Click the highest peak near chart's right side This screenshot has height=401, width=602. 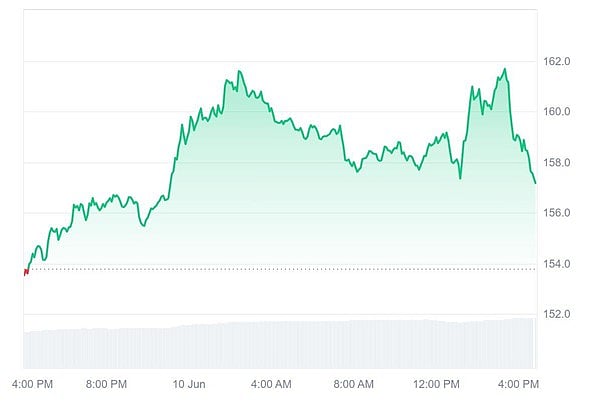[506, 69]
